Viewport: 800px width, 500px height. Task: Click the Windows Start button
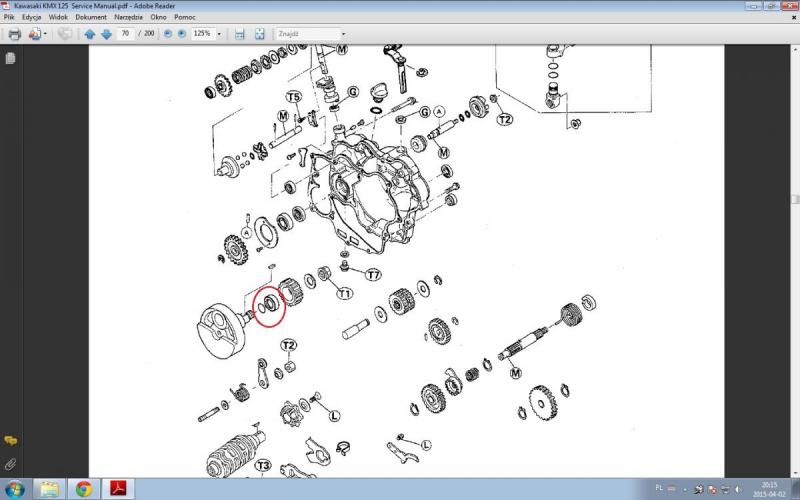tap(16, 488)
